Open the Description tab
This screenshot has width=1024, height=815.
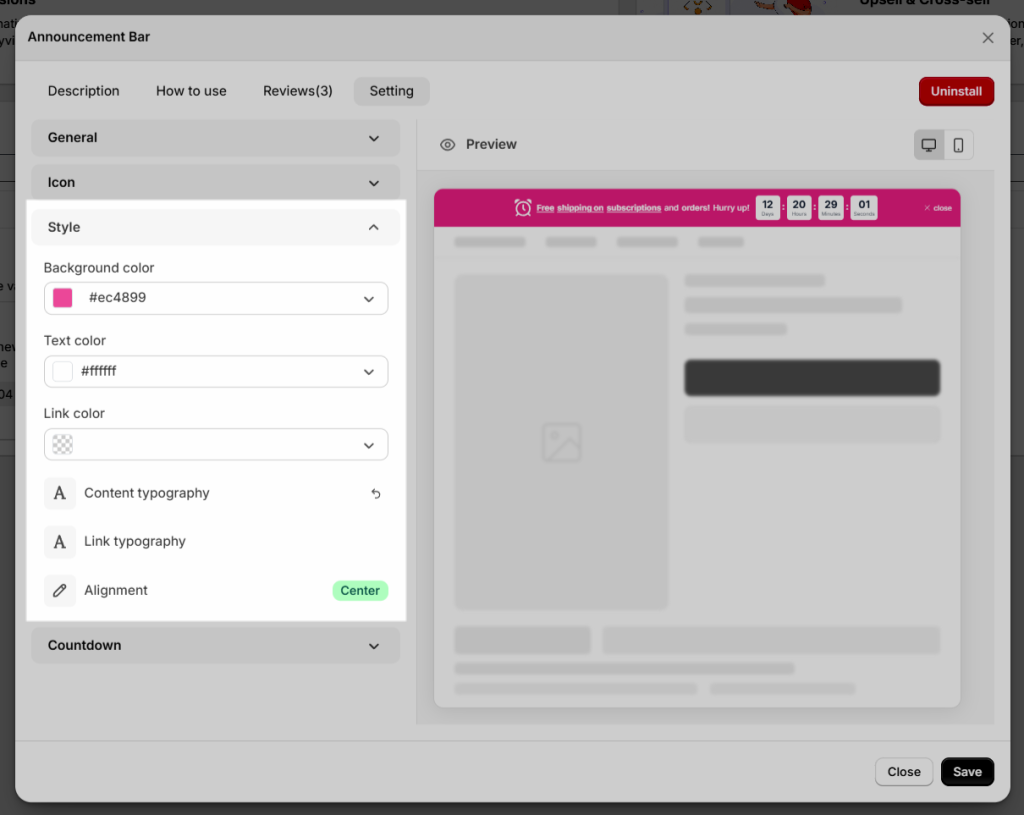point(84,91)
